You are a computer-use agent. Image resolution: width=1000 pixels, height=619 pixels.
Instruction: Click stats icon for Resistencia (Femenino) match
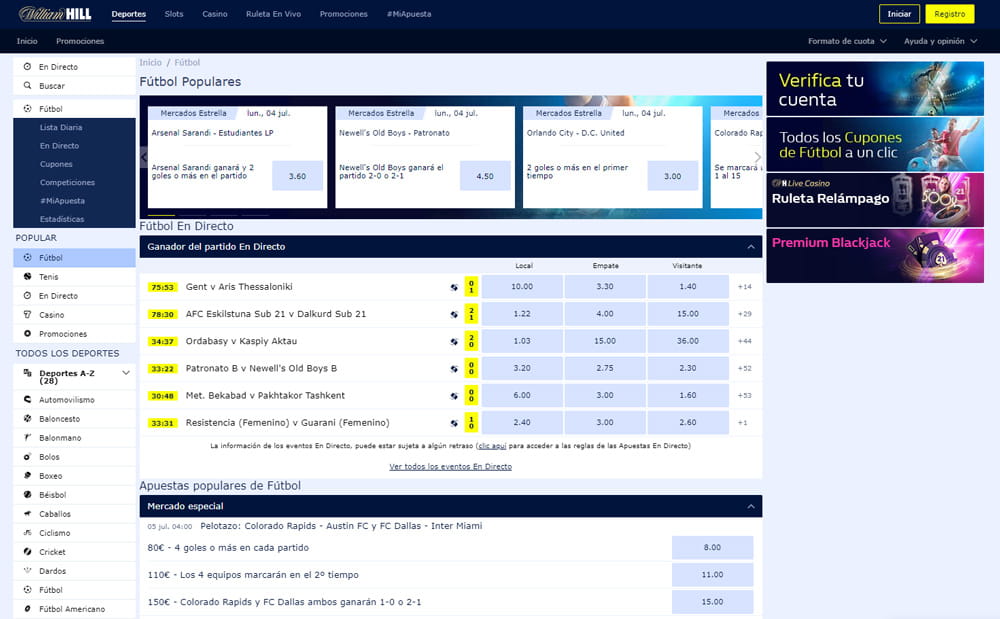[x=454, y=423]
